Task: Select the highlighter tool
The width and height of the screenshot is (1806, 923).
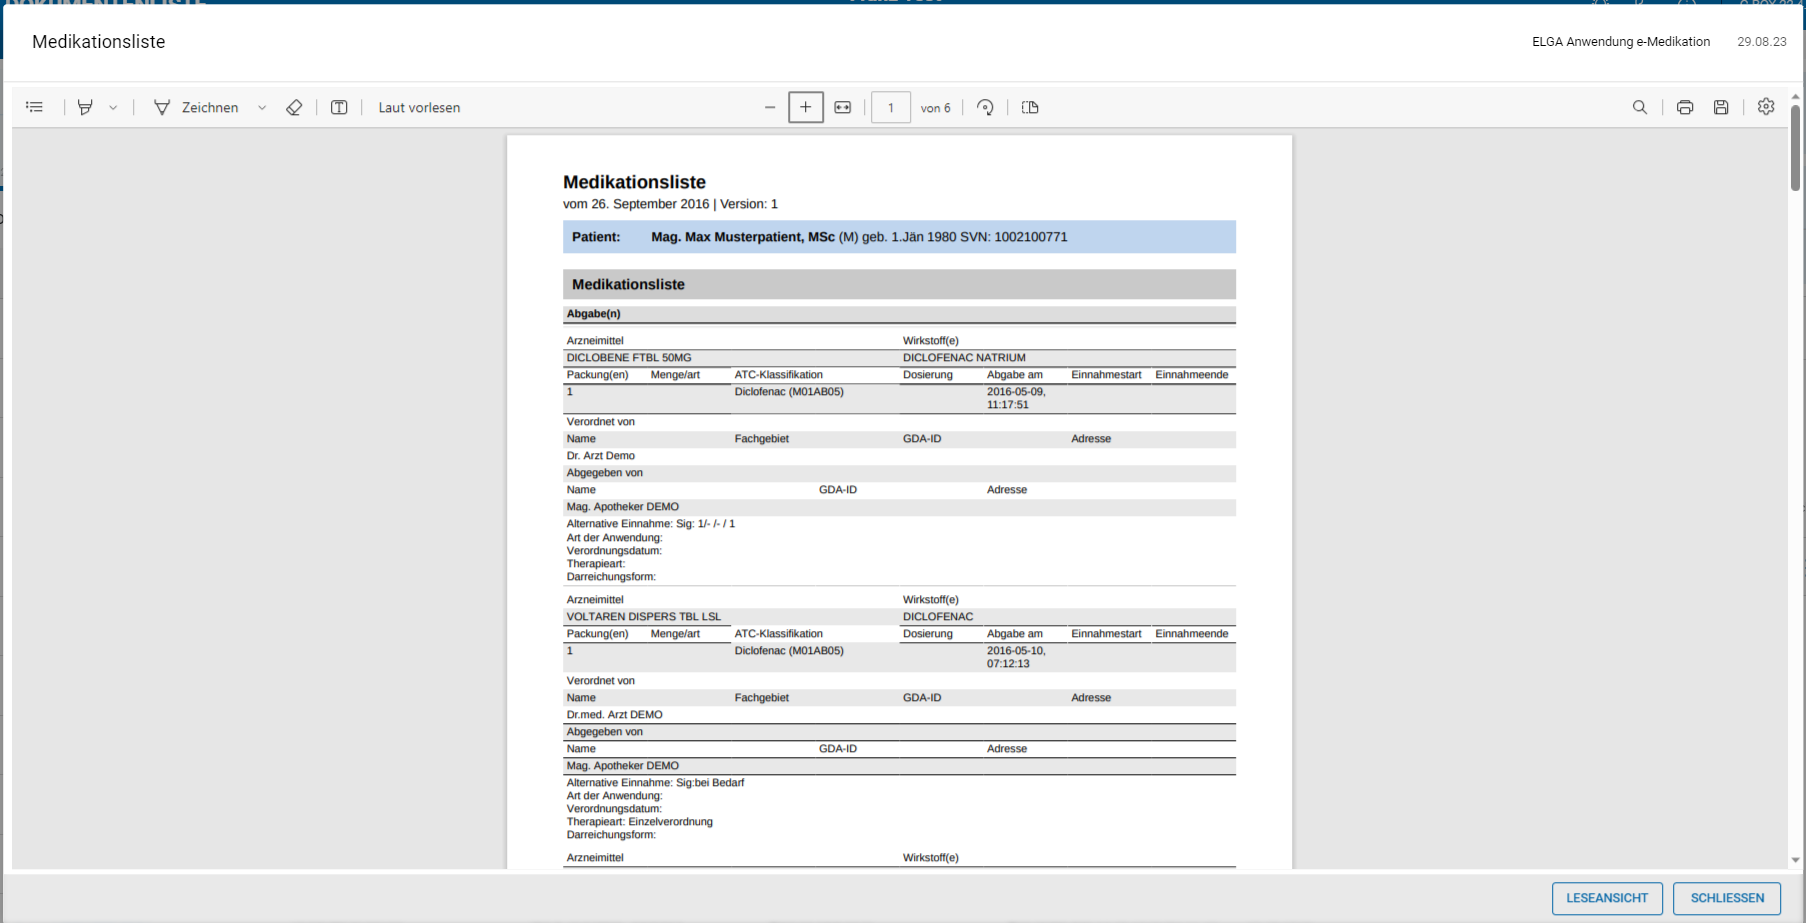Action: click(85, 107)
